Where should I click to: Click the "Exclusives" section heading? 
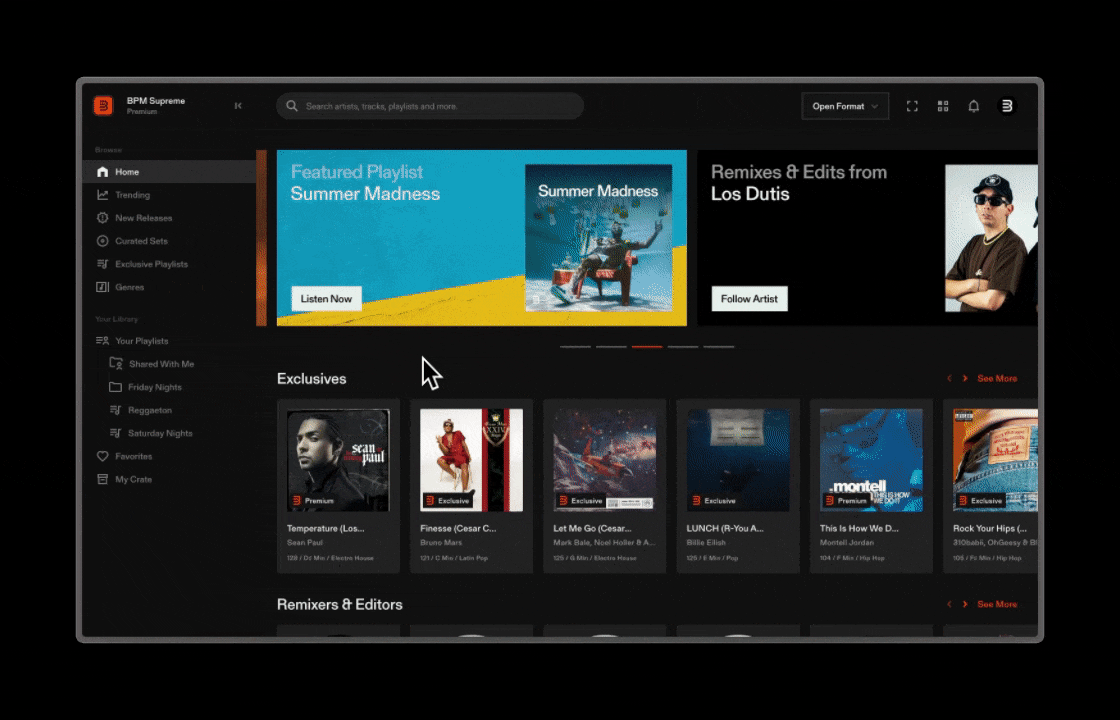(311, 379)
